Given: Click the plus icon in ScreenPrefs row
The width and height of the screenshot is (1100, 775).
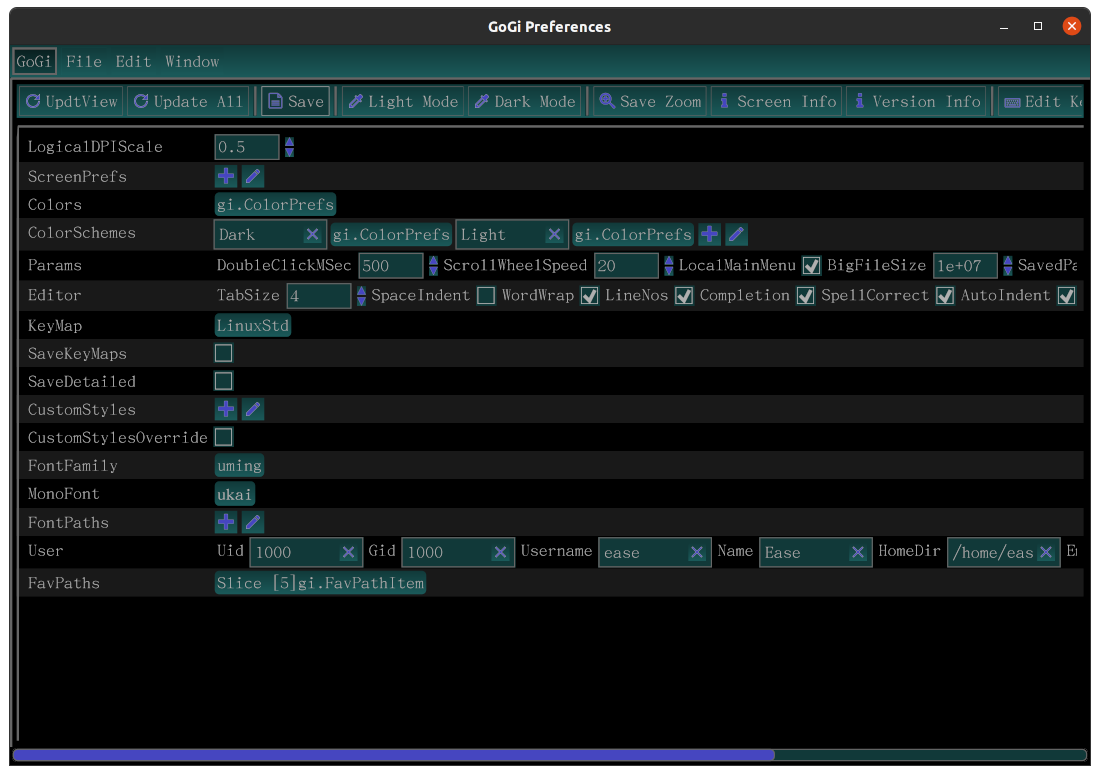Looking at the screenshot, I should 226,177.
